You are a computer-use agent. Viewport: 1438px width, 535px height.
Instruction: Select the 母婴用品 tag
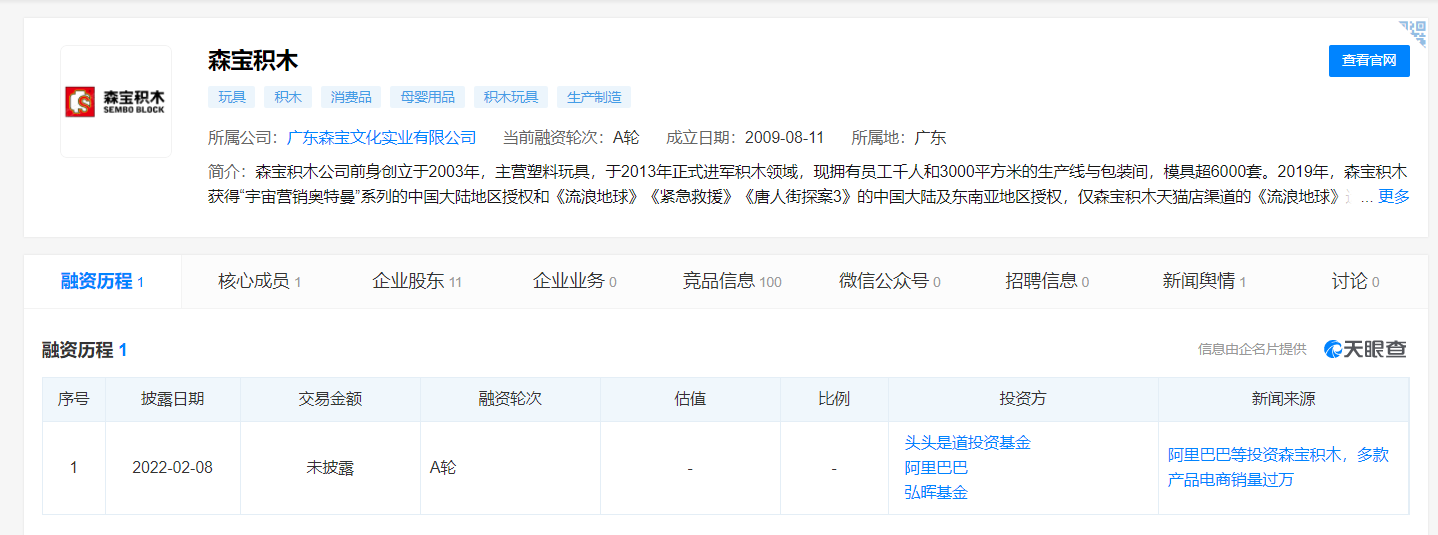point(428,97)
